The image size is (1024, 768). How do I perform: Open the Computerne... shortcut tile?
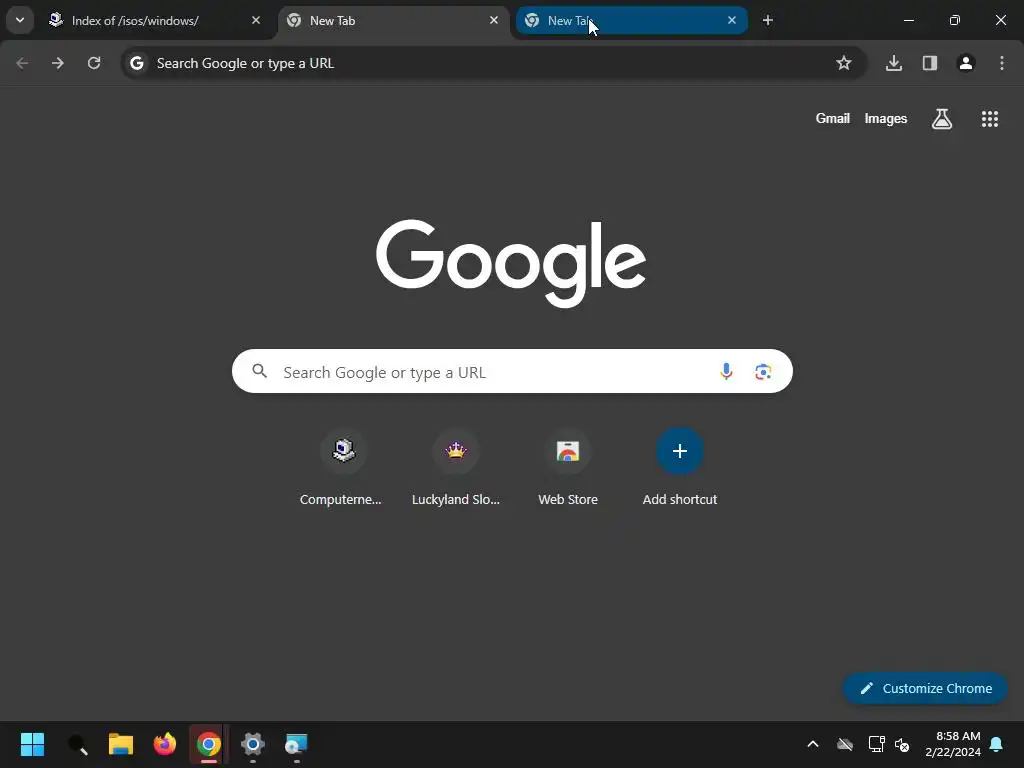click(343, 468)
